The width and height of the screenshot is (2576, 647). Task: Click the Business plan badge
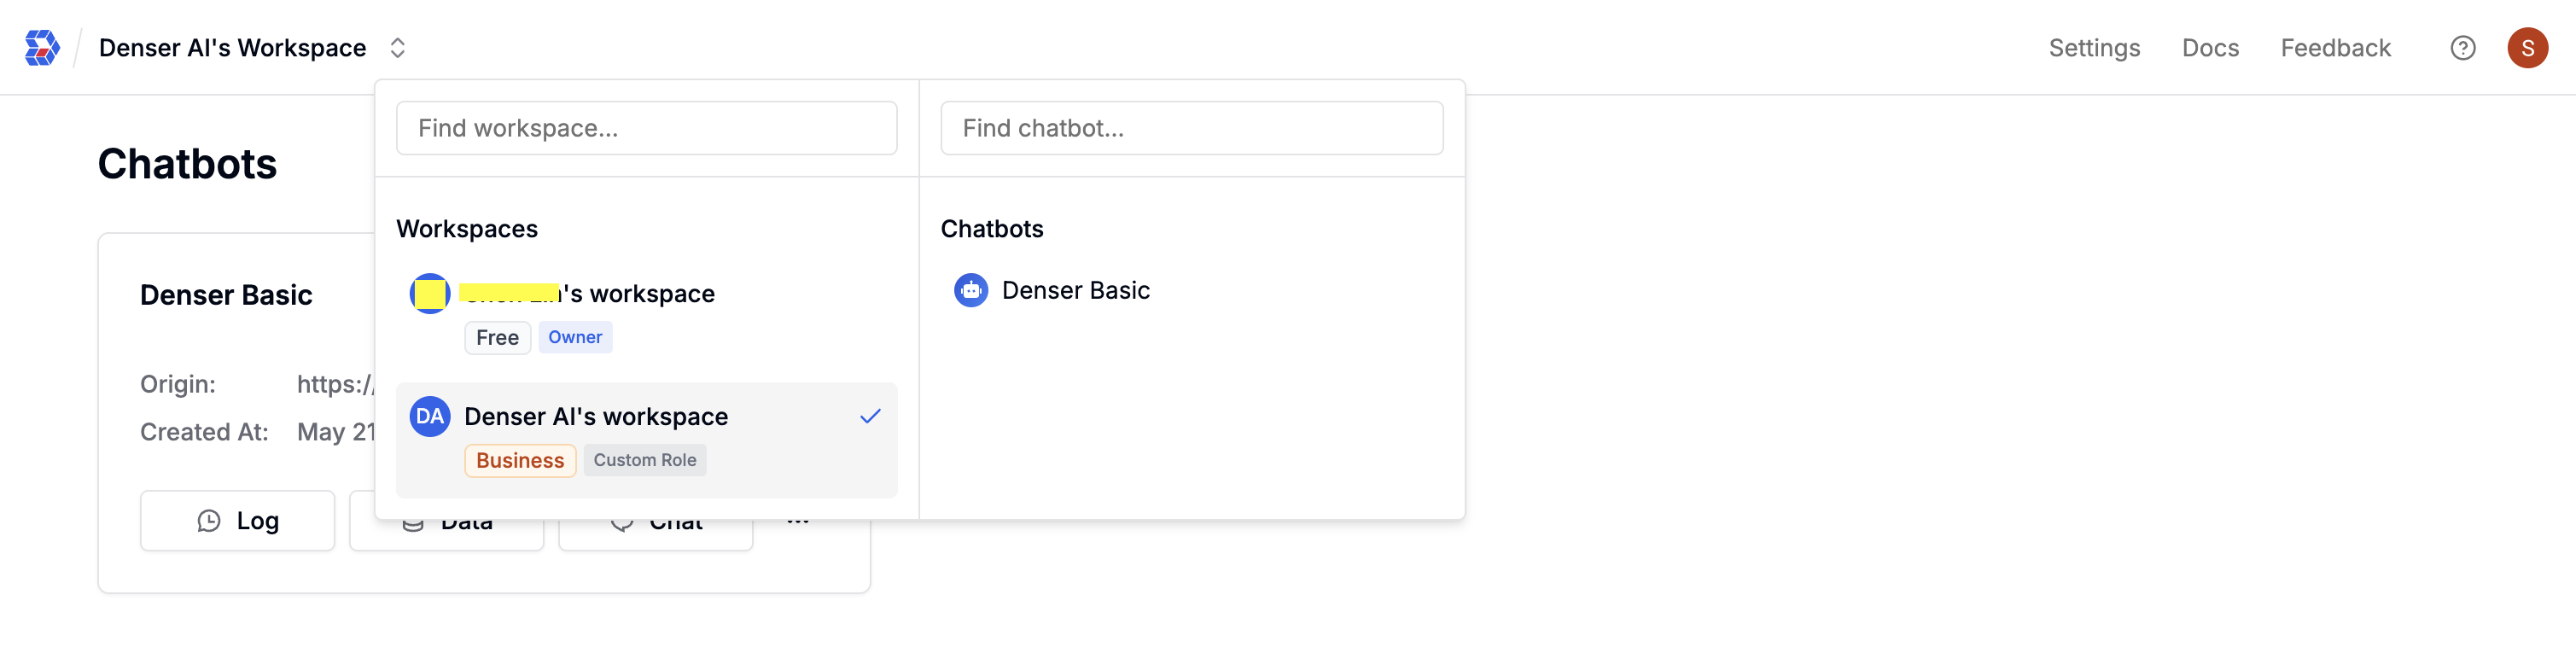coord(520,460)
